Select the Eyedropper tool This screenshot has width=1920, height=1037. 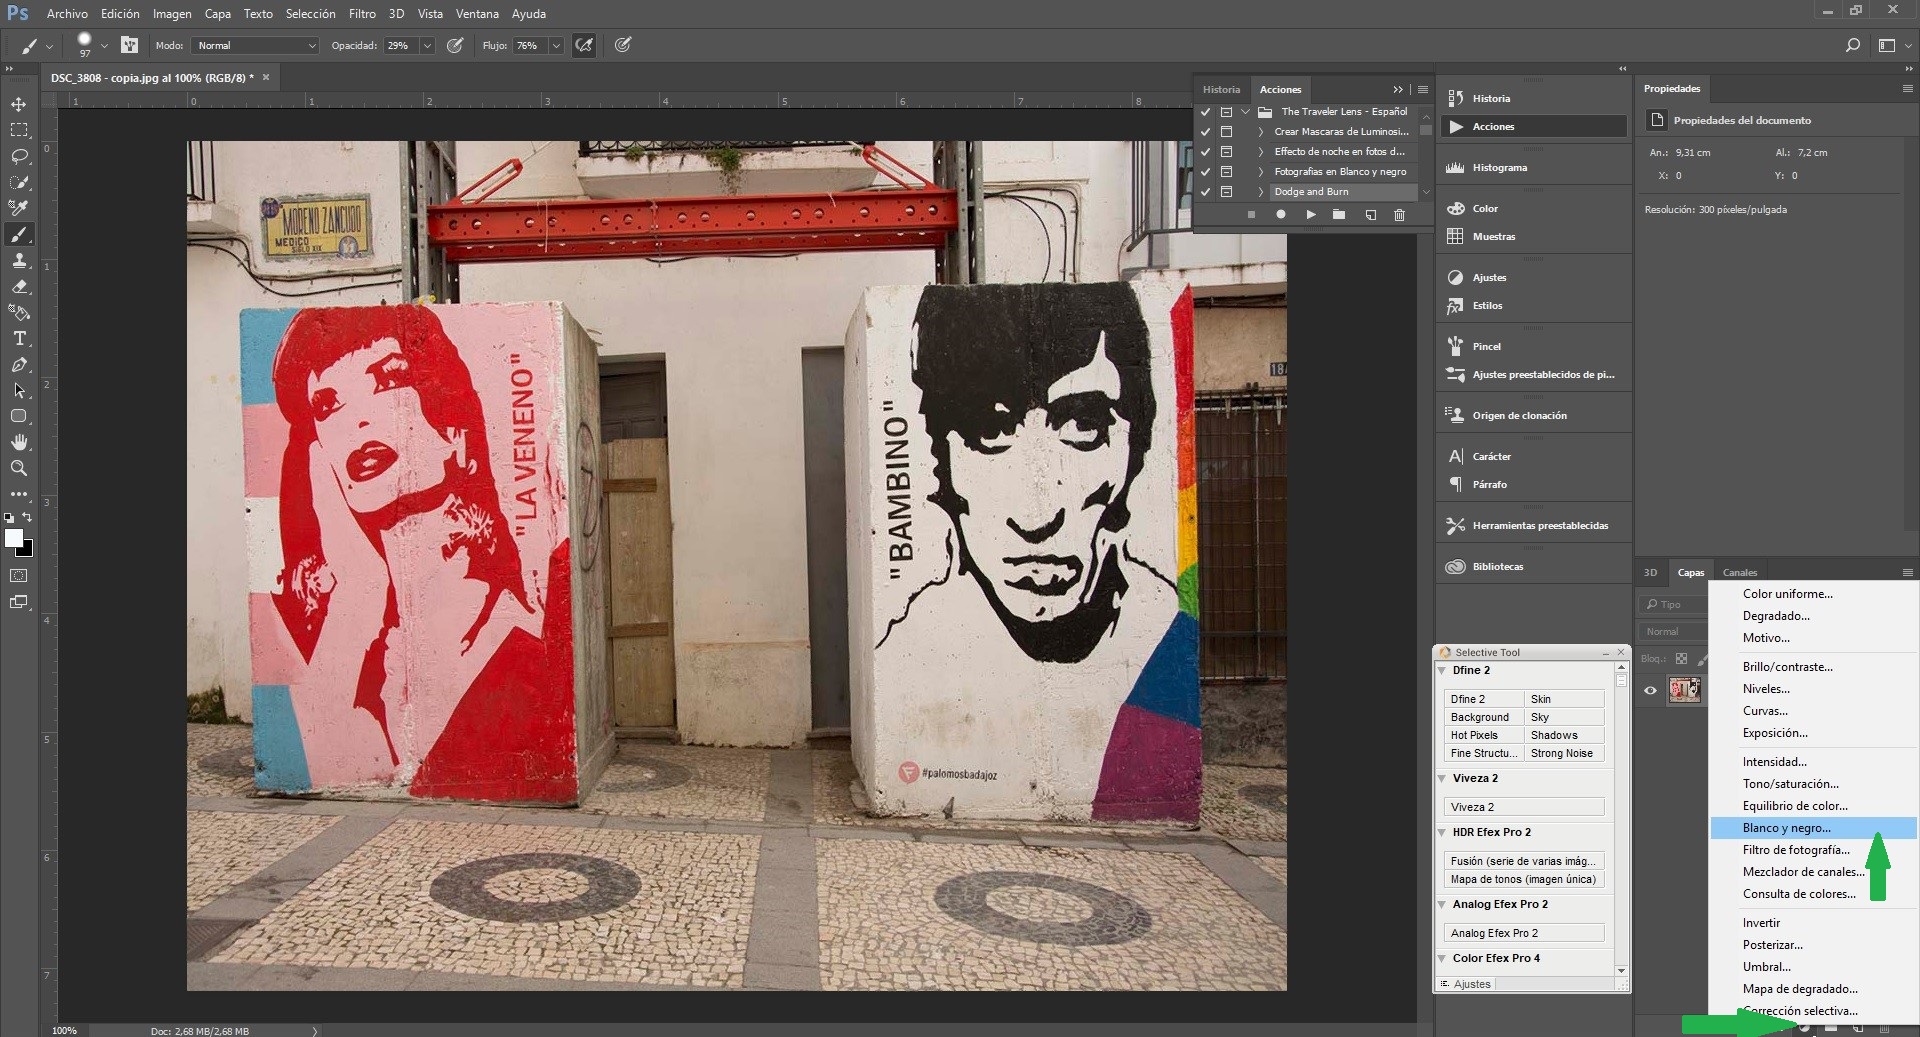pos(19,208)
